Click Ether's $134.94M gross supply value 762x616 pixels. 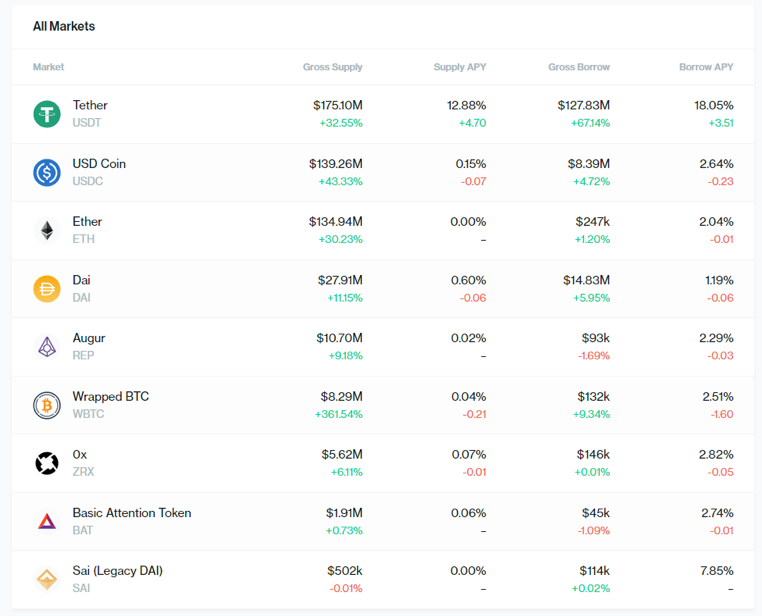[335, 222]
